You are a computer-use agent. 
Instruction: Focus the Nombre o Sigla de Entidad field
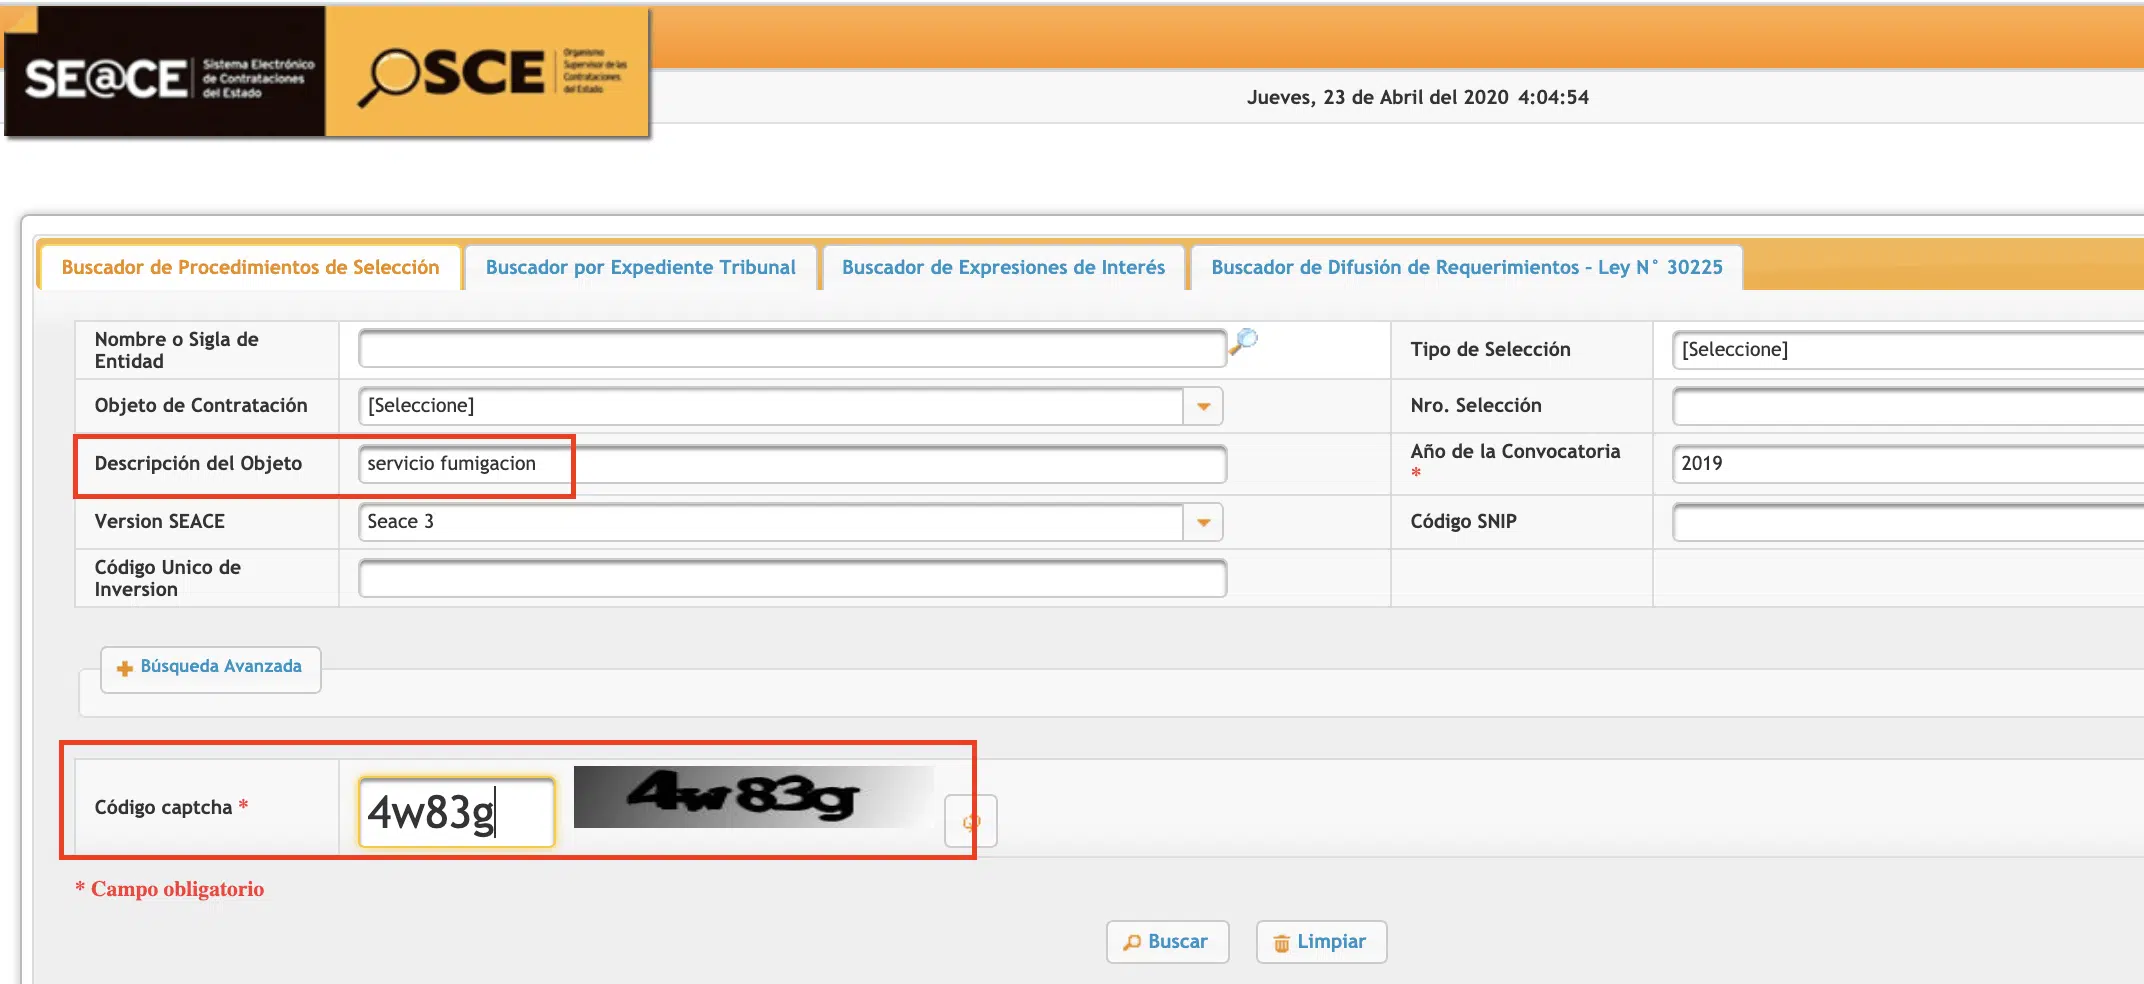[792, 349]
